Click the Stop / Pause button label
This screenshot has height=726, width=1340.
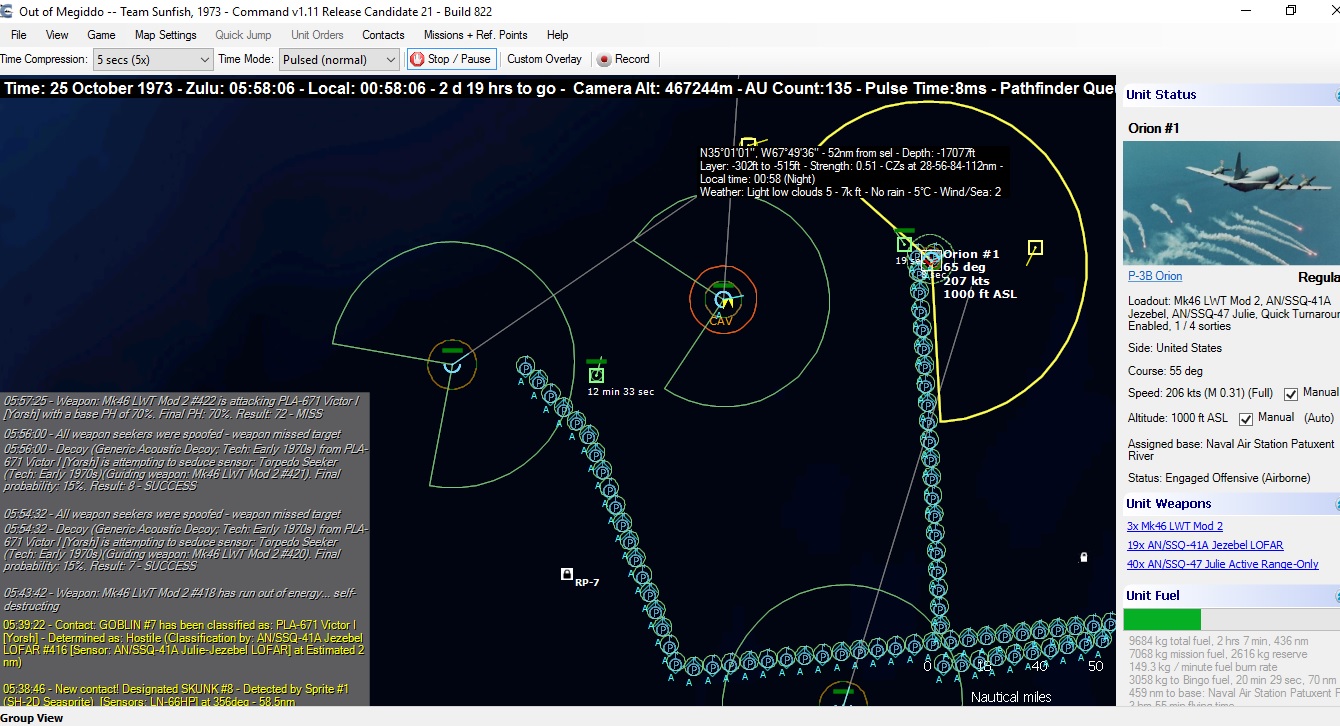(x=459, y=59)
